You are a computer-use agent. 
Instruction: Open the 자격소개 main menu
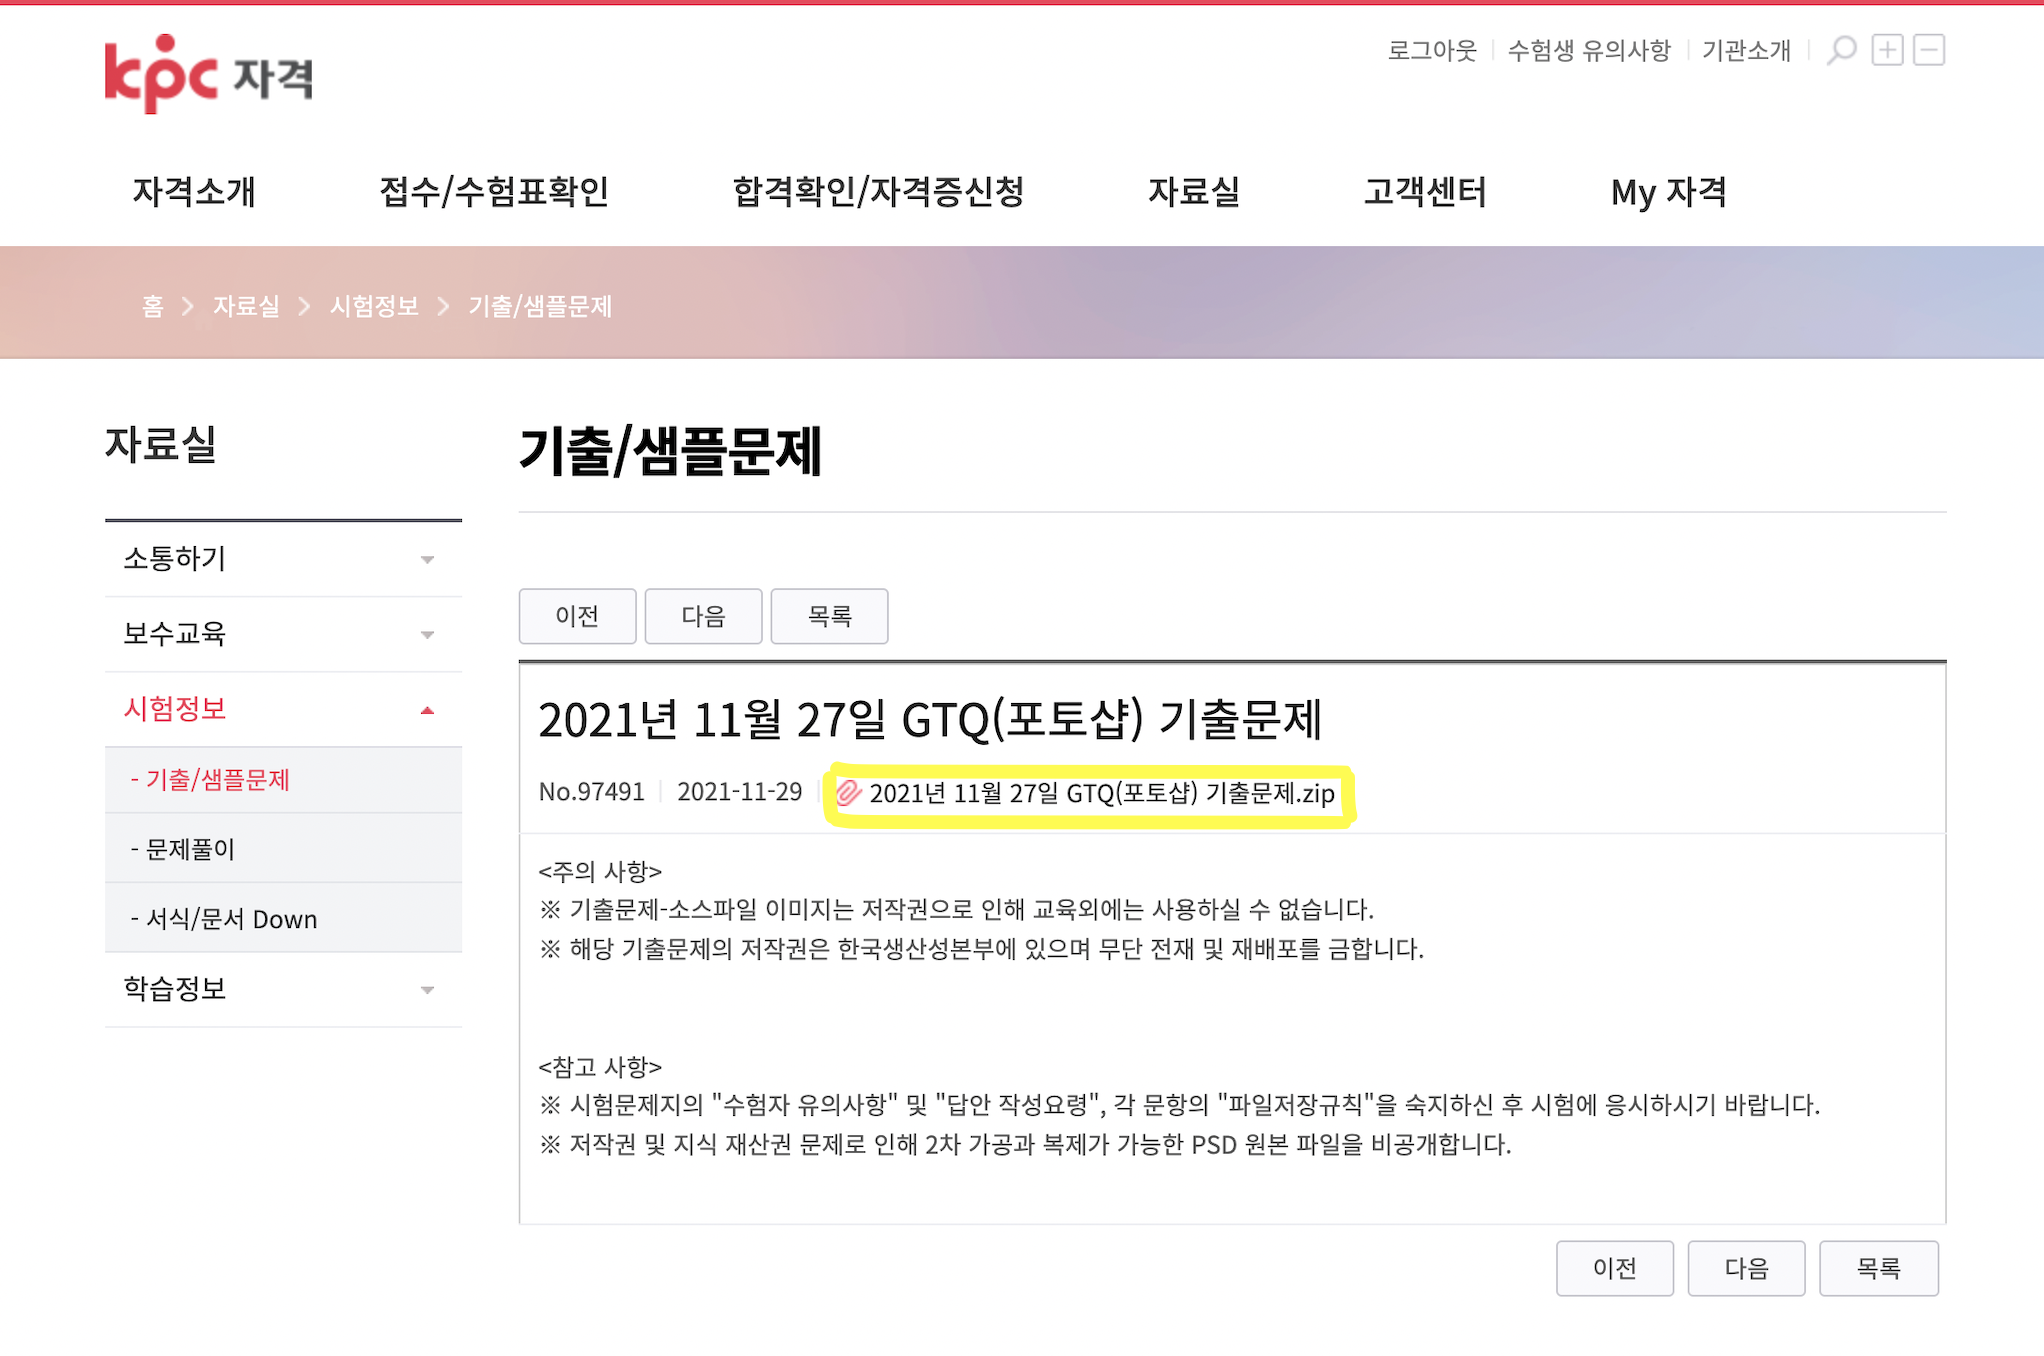click(194, 192)
